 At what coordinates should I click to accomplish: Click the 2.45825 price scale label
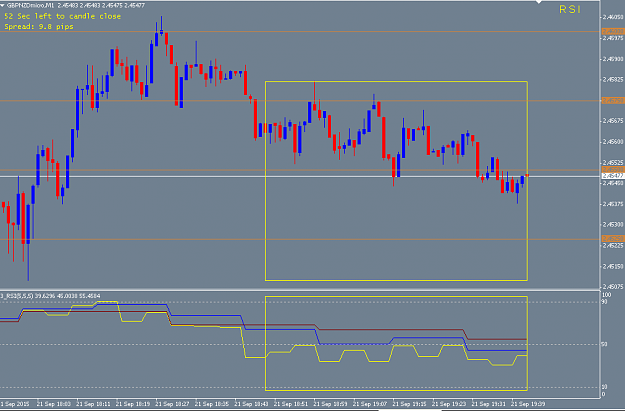click(x=613, y=79)
